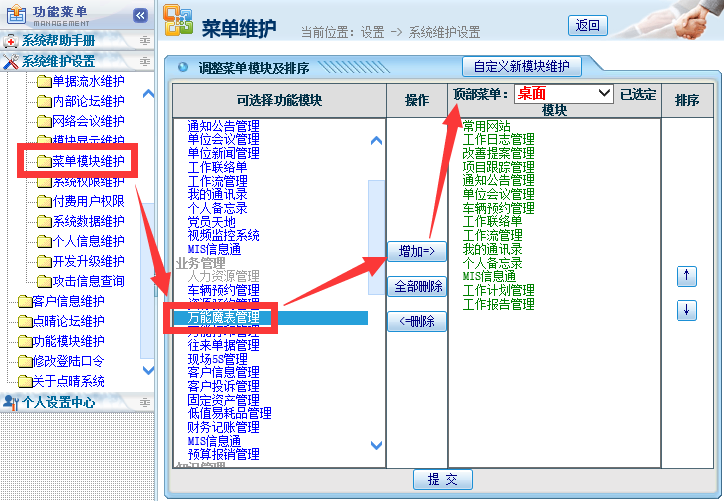
Task: Open 菜单模块维护 in the sidebar tree
Action: click(88, 161)
